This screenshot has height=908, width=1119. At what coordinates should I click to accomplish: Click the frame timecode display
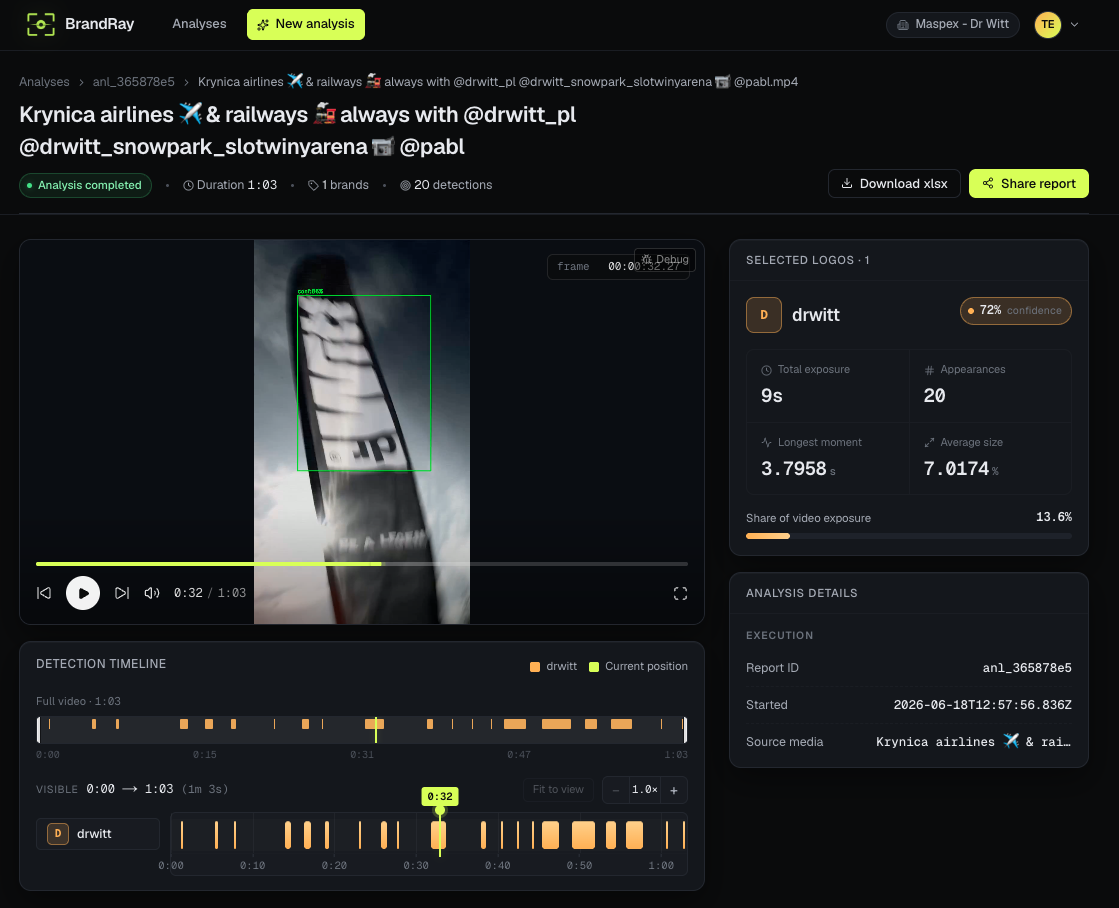tap(618, 266)
